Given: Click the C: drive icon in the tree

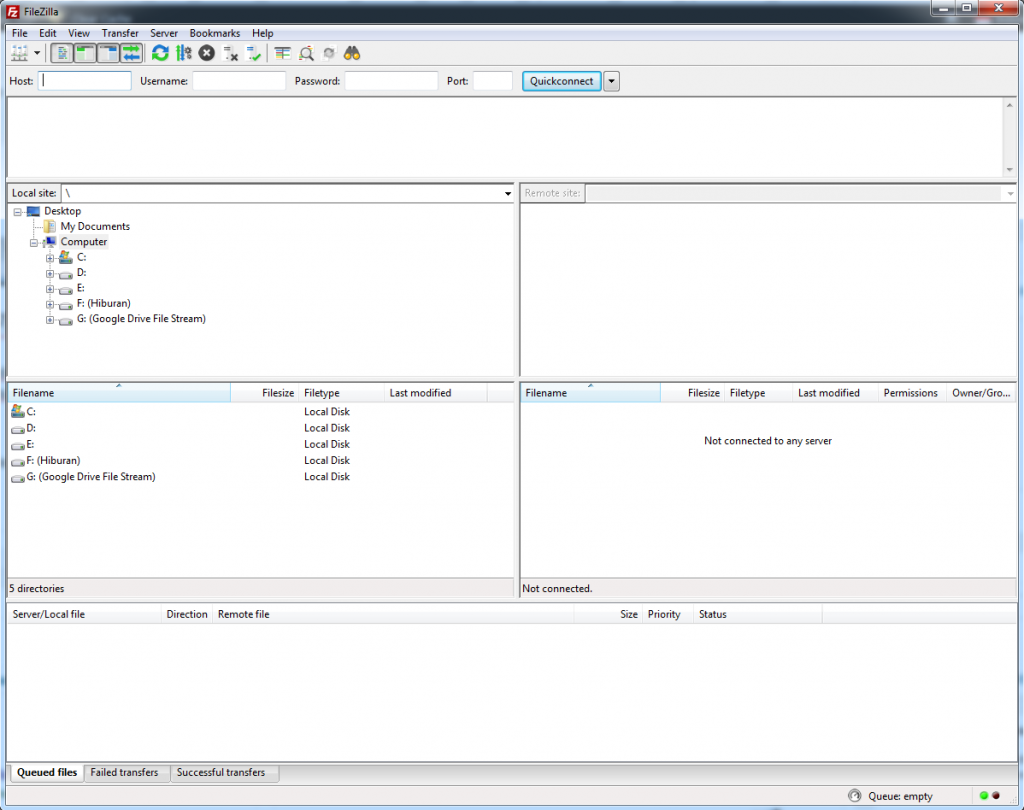Looking at the screenshot, I should (66, 257).
